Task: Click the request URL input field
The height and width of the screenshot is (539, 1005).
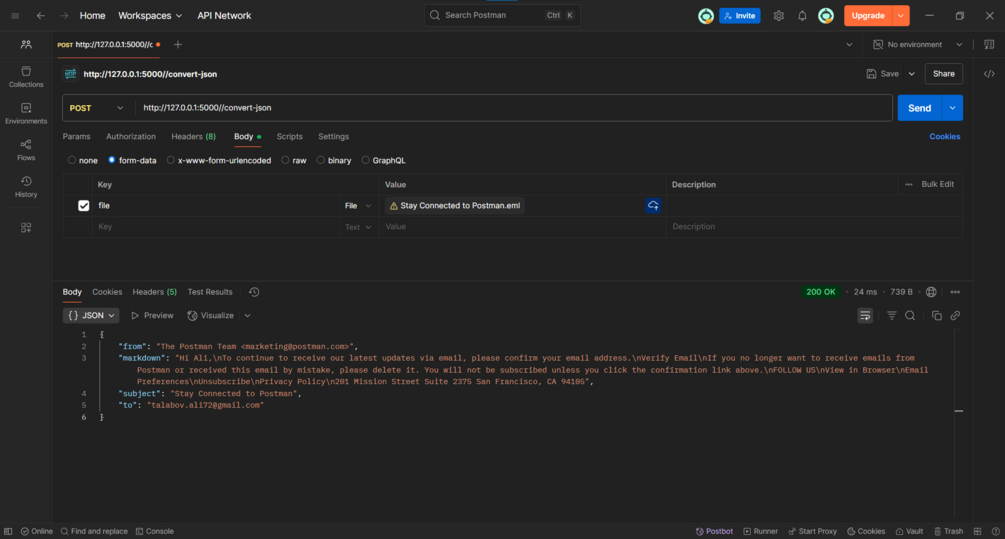Action: [513, 108]
